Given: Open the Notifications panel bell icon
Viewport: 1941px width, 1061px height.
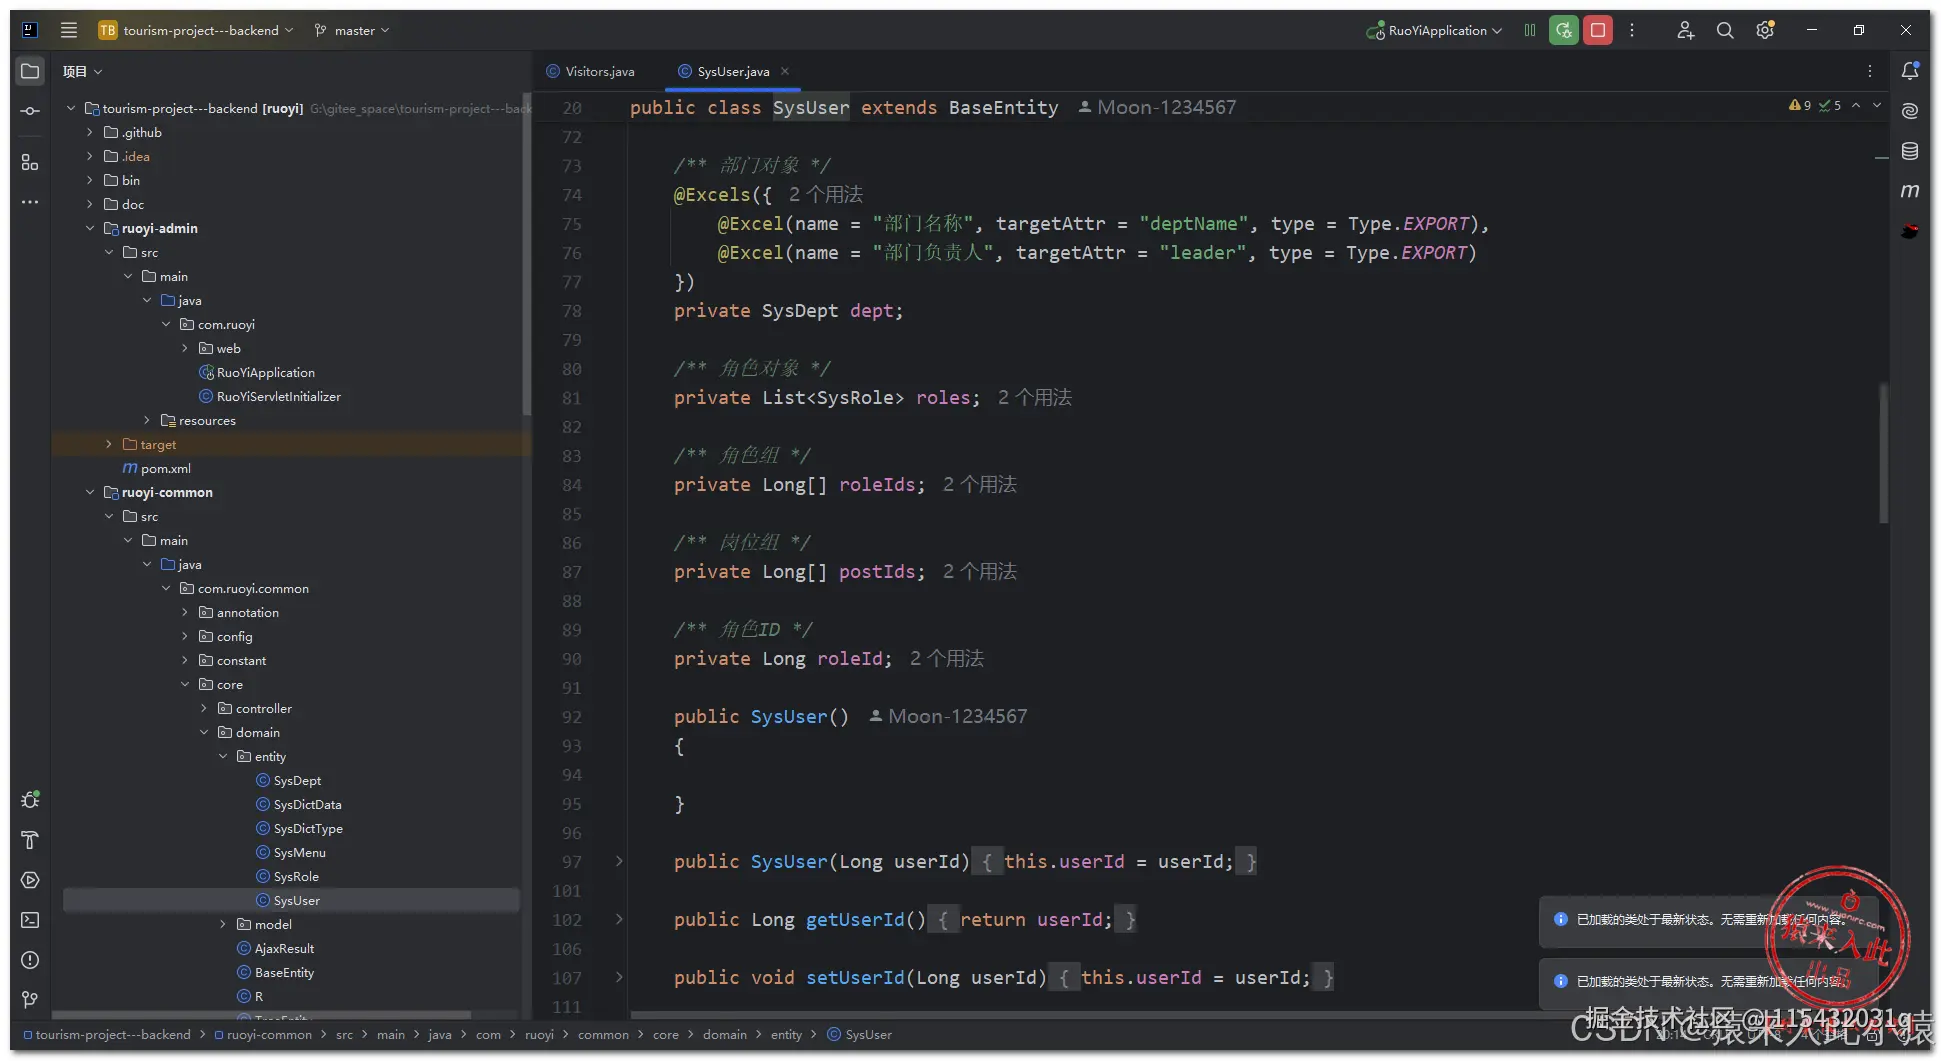Looking at the screenshot, I should click(1910, 71).
